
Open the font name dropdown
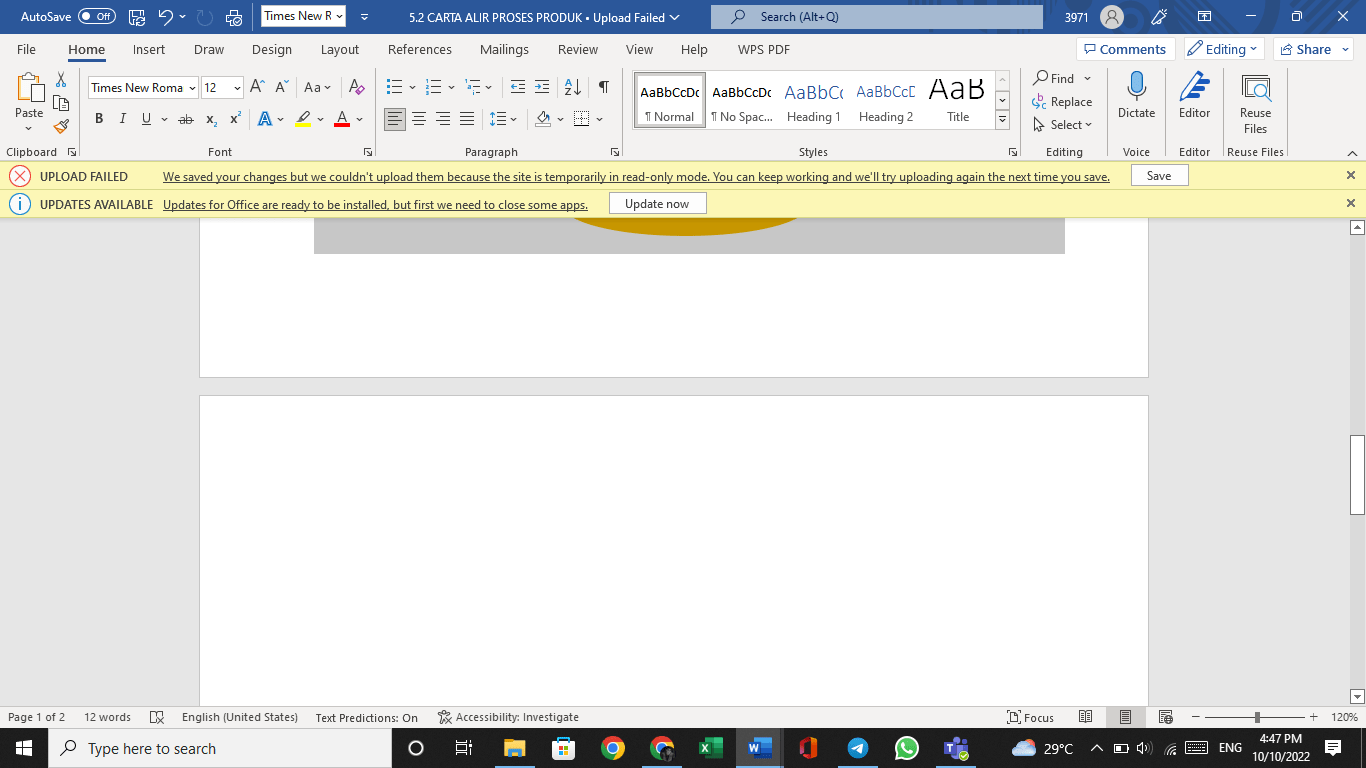(192, 88)
